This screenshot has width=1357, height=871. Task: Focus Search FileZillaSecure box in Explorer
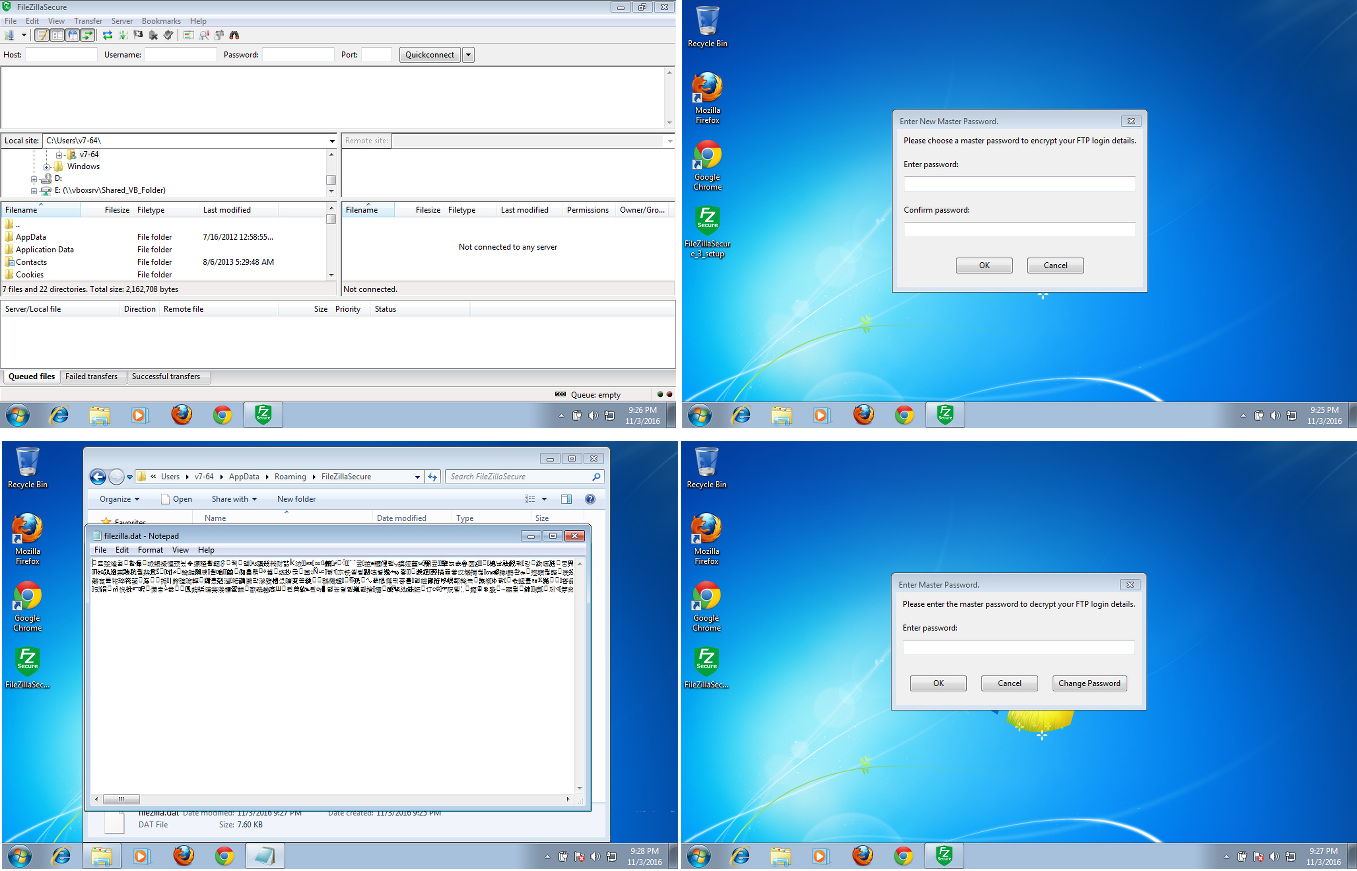525,477
